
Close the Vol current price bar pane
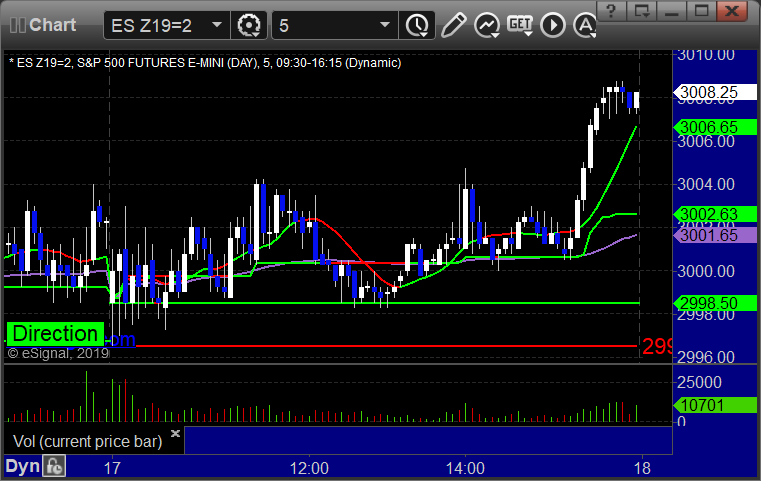tap(176, 433)
